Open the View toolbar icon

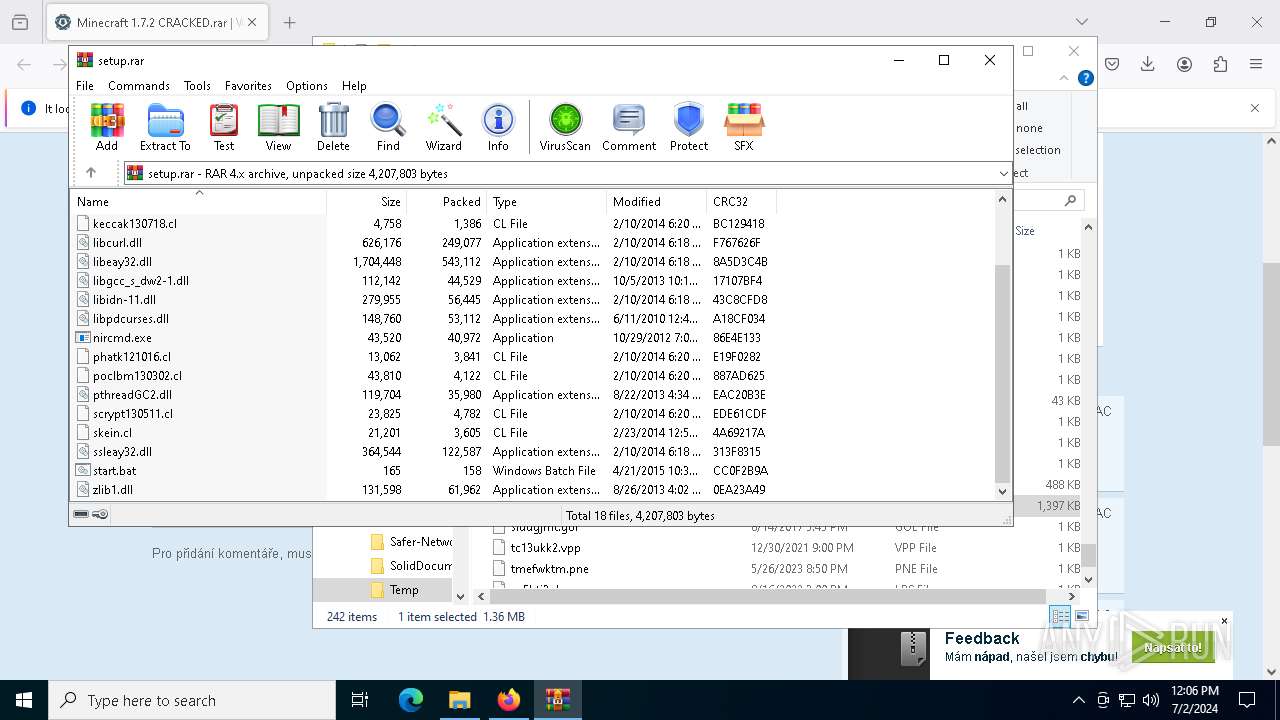(278, 127)
